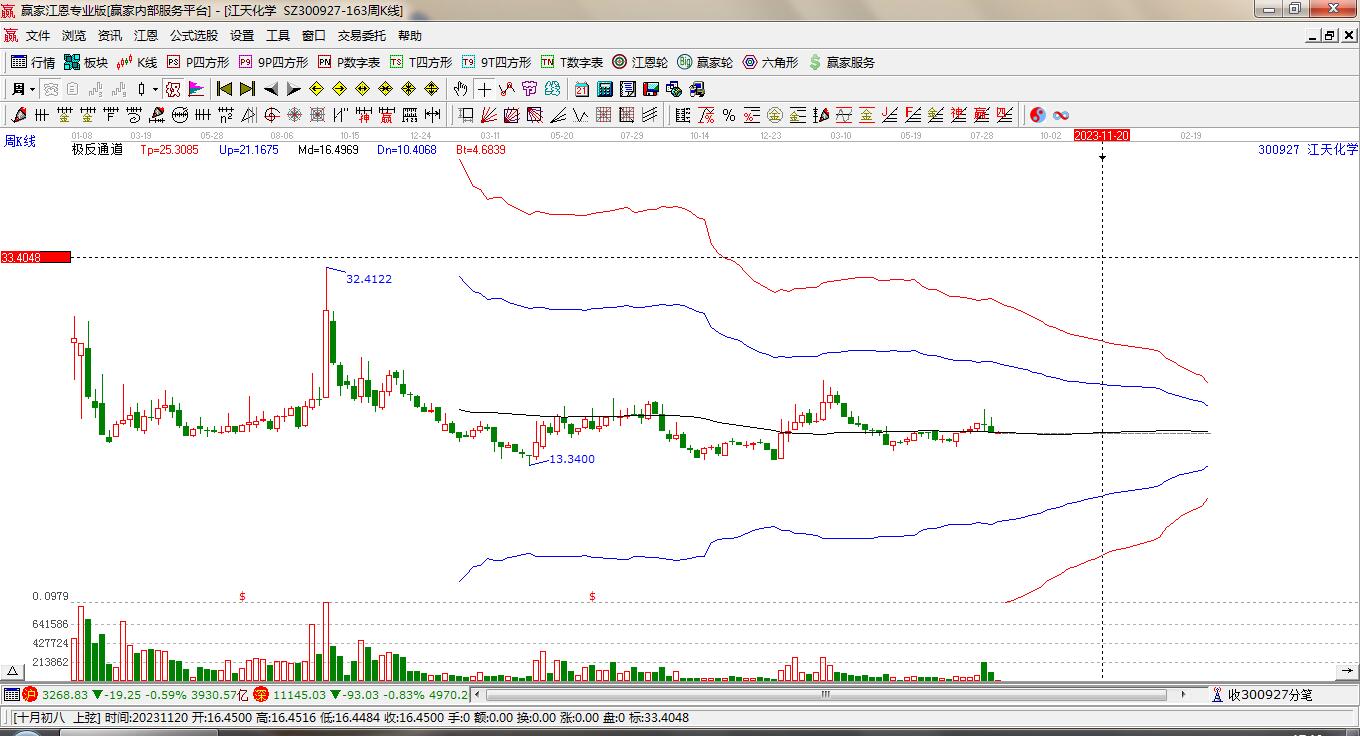Click the 周K线 chart label
The width and height of the screenshot is (1360, 736).
point(20,142)
